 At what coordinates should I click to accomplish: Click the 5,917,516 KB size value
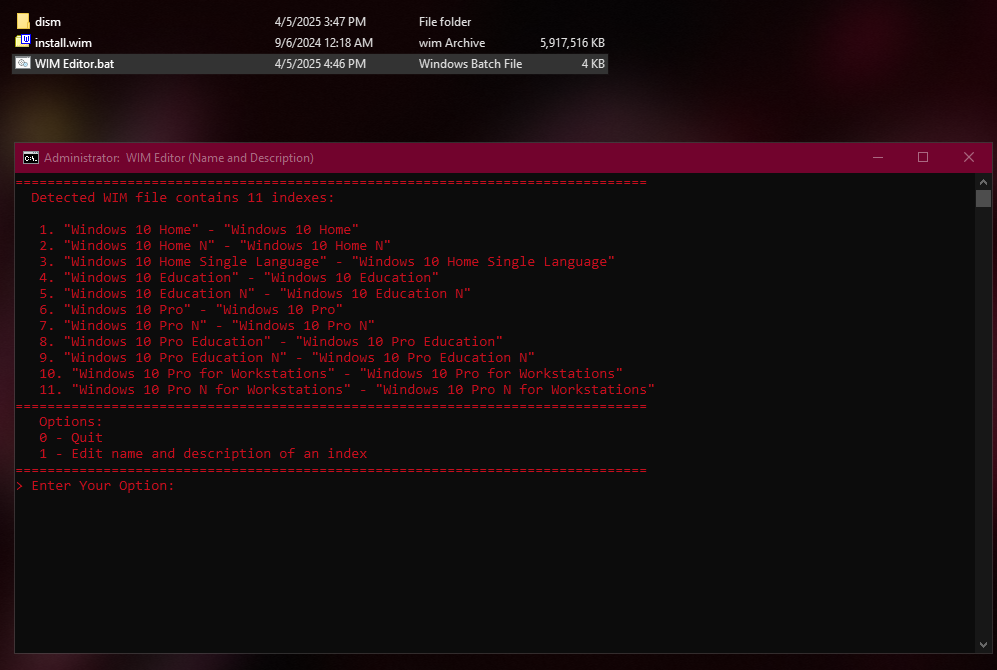[572, 43]
